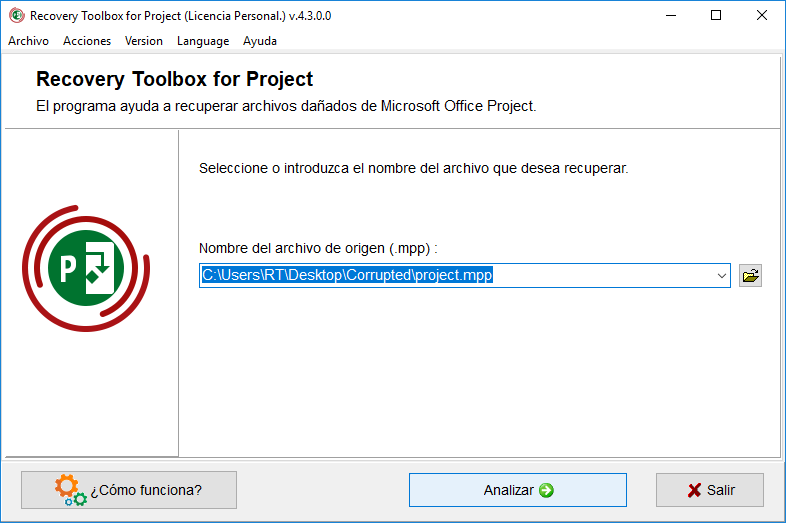Click the Microsoft Project recovery logo
This screenshot has height=523, width=786.
(86, 268)
